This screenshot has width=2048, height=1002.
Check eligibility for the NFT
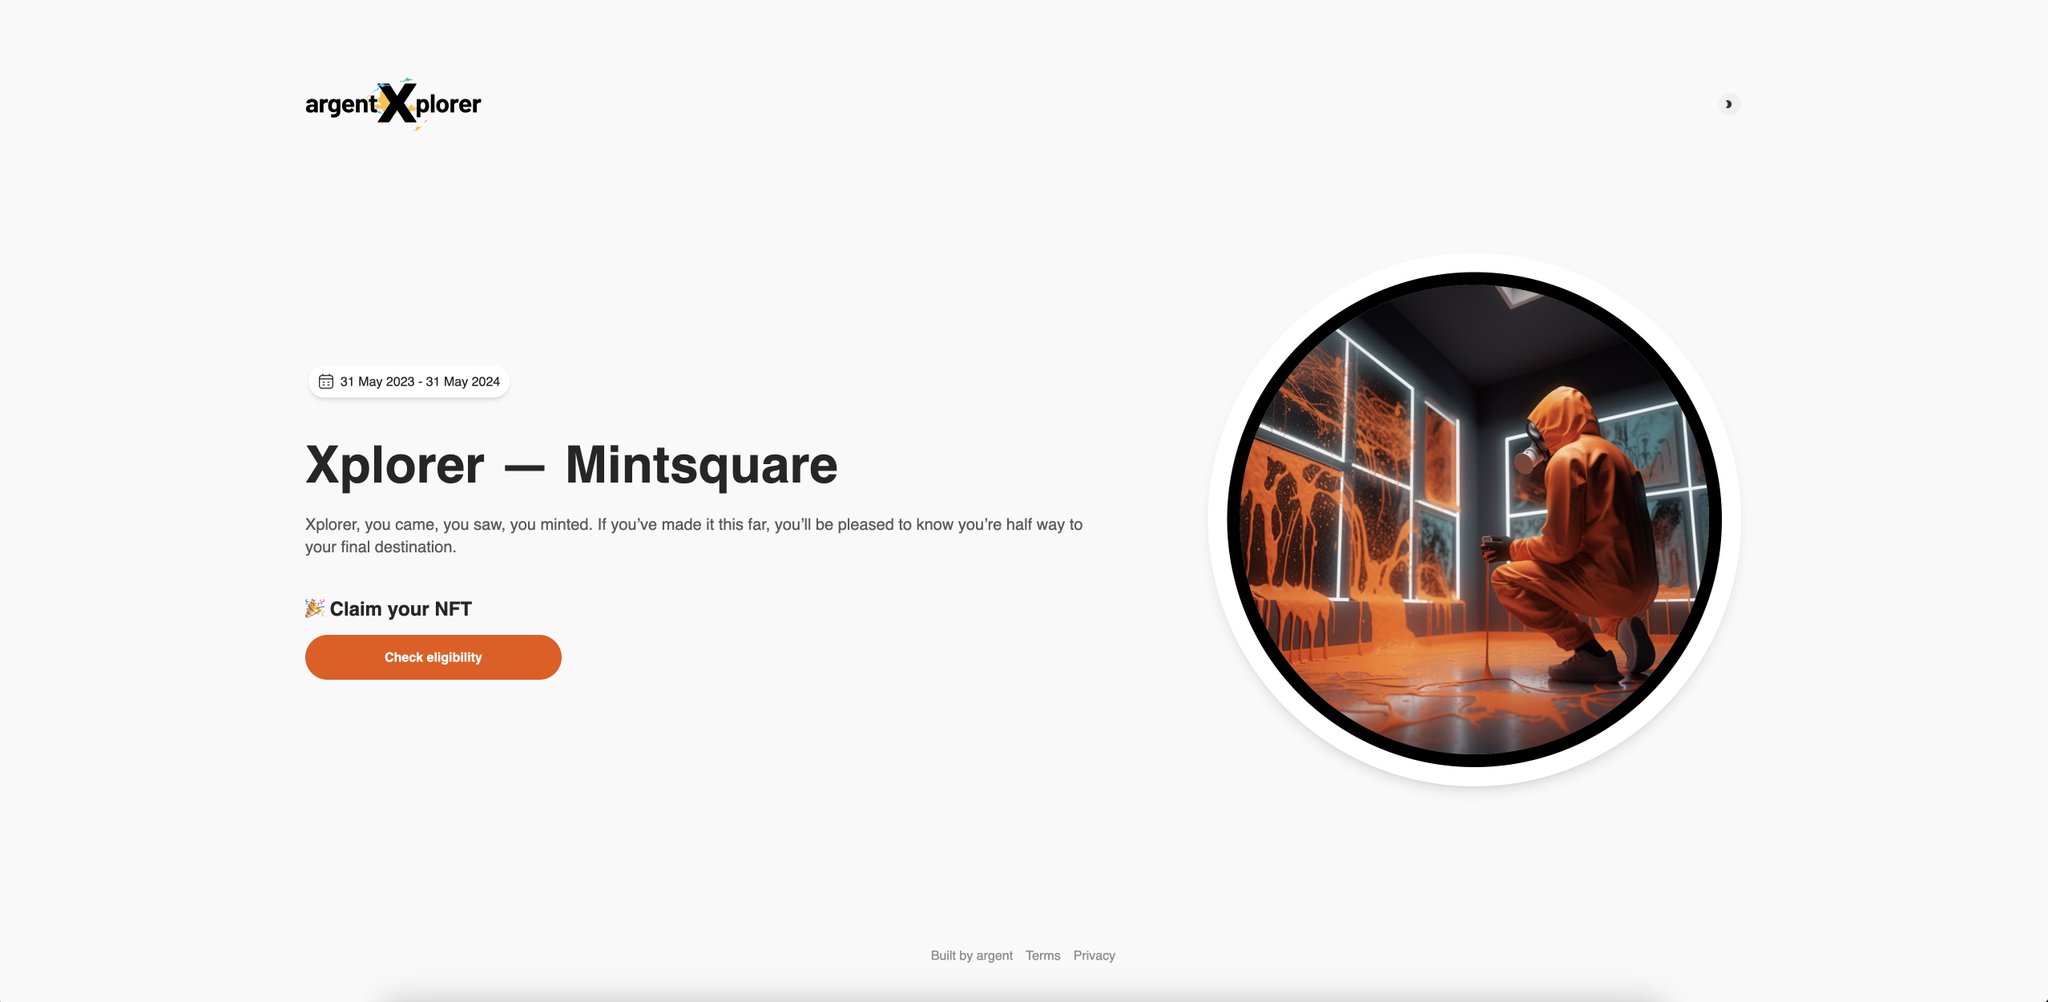[x=433, y=657]
